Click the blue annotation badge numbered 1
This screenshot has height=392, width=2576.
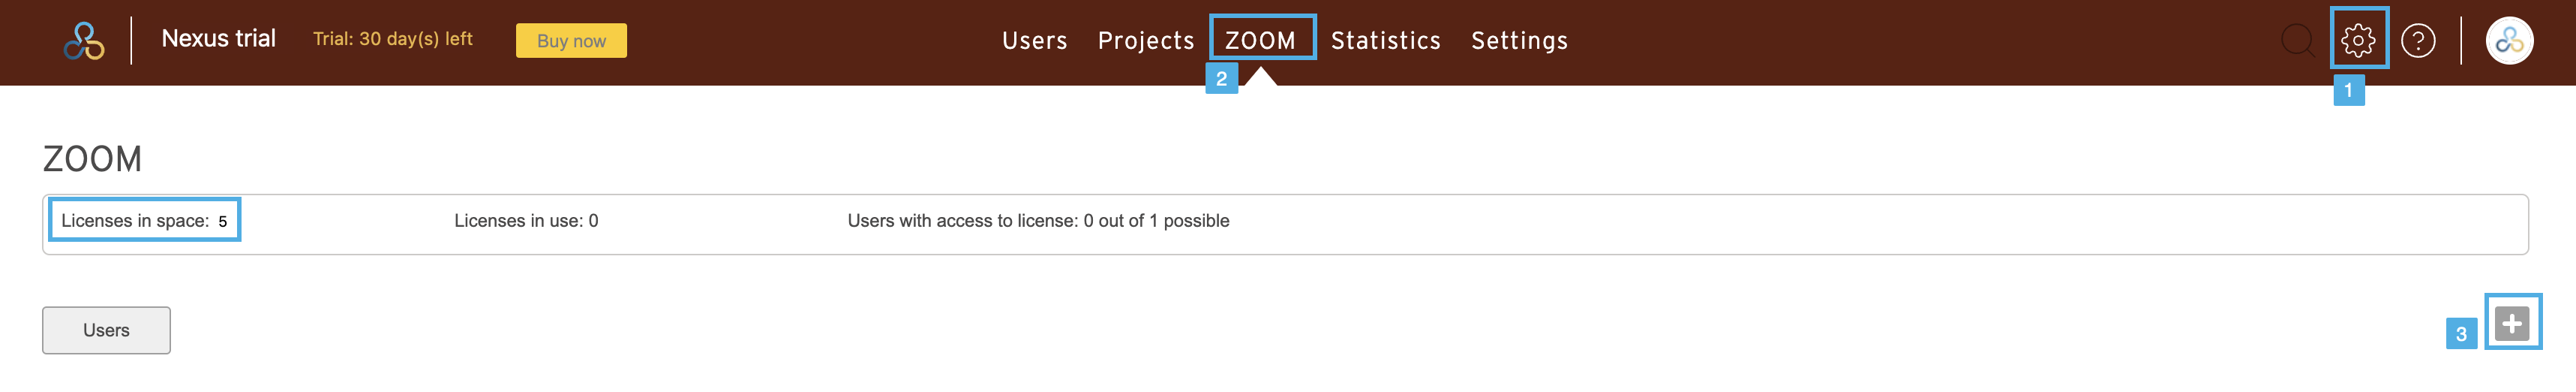[x=2348, y=90]
